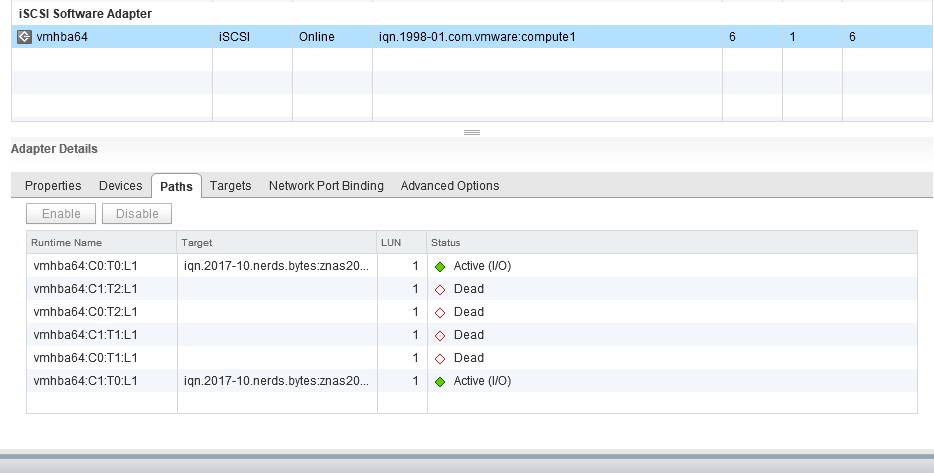Click Dead status diamond for vmhba64:C1:T1:L1

tap(440, 336)
